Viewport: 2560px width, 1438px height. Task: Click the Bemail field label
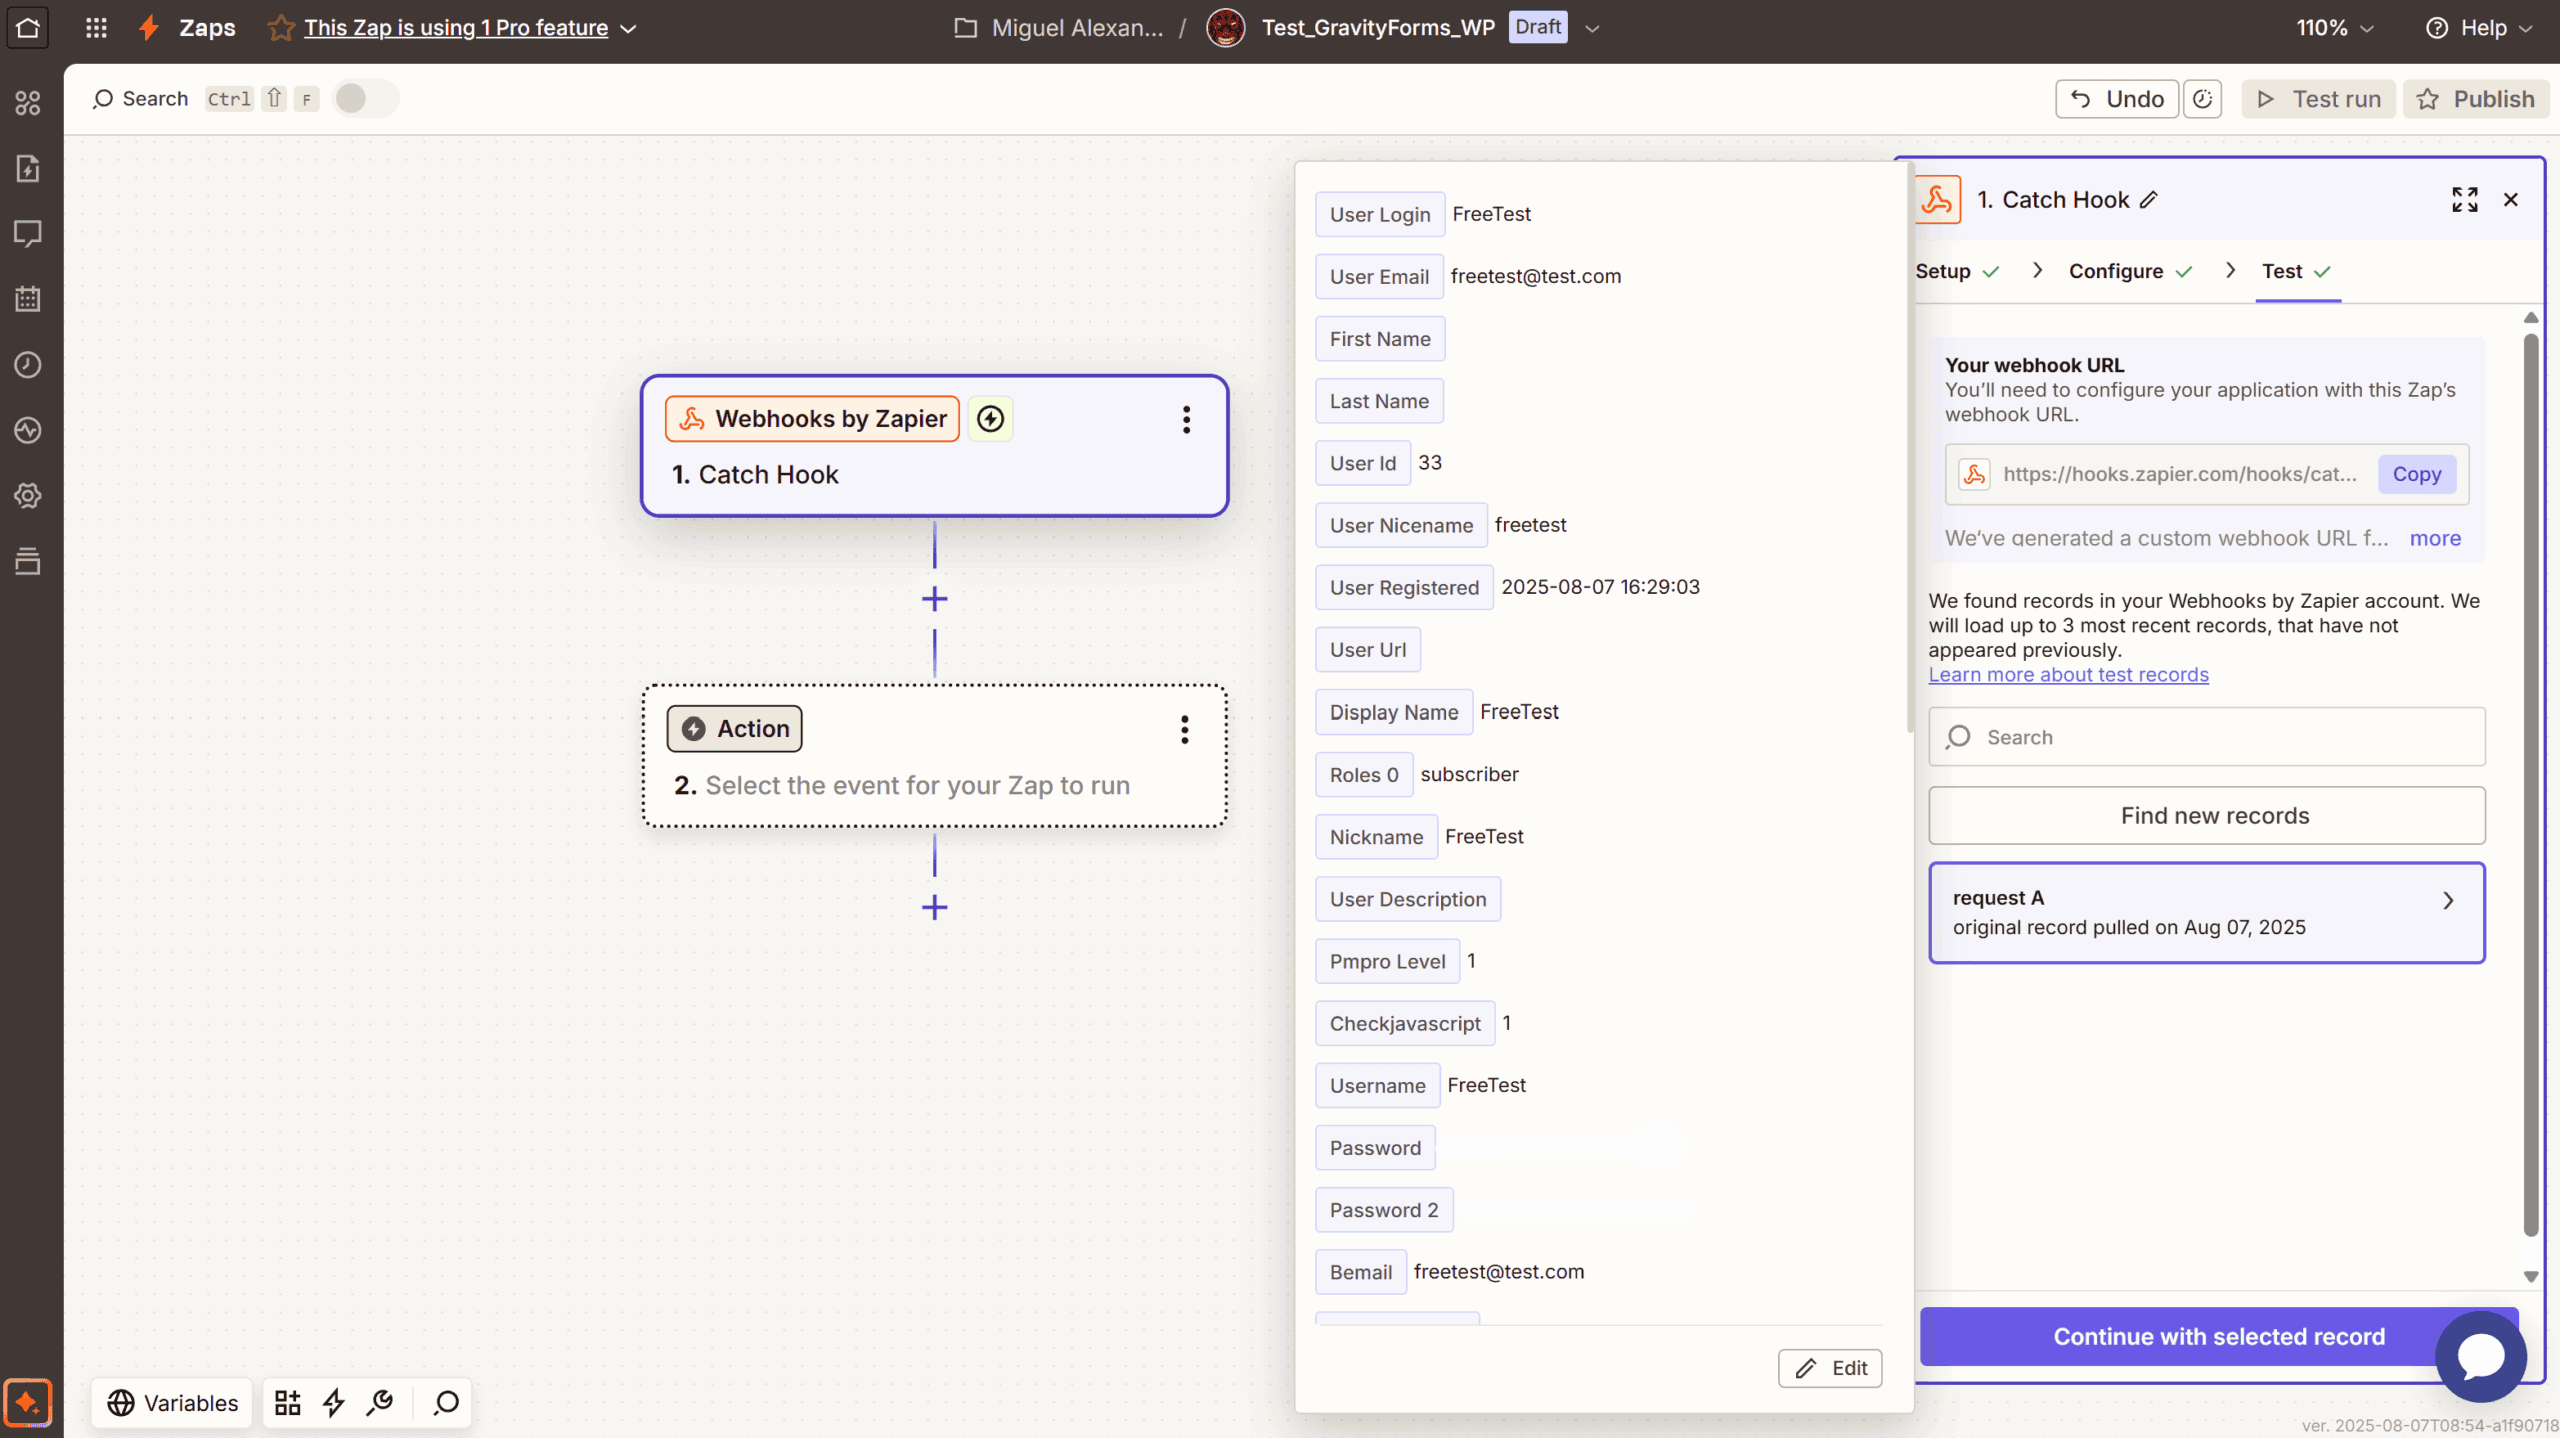click(x=1360, y=1273)
